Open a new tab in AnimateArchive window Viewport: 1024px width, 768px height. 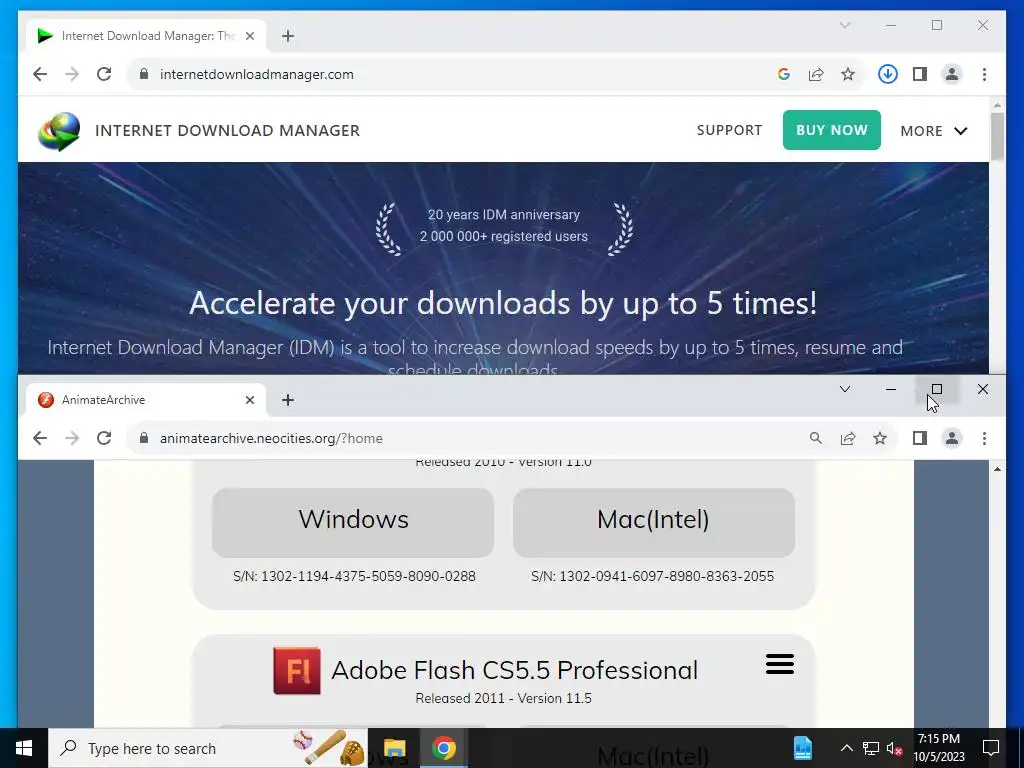(288, 400)
